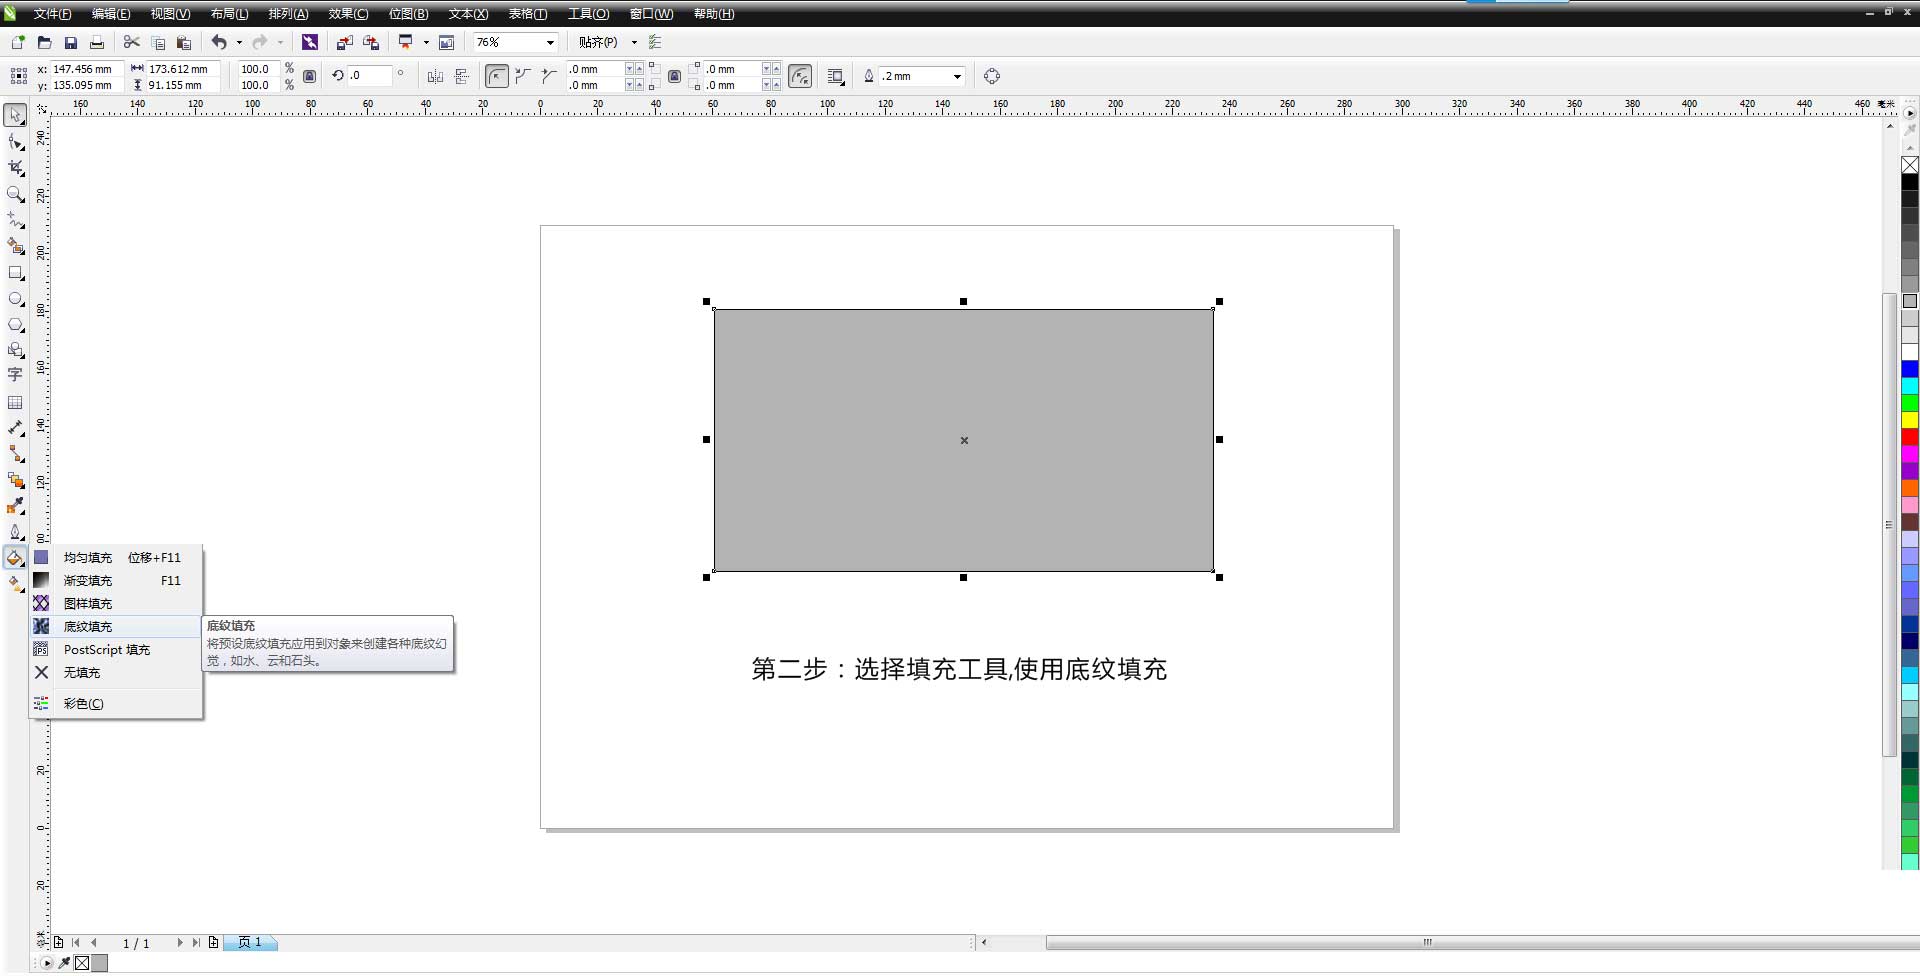Select the Polygon tool
The image size is (1920, 976).
[x=16, y=325]
